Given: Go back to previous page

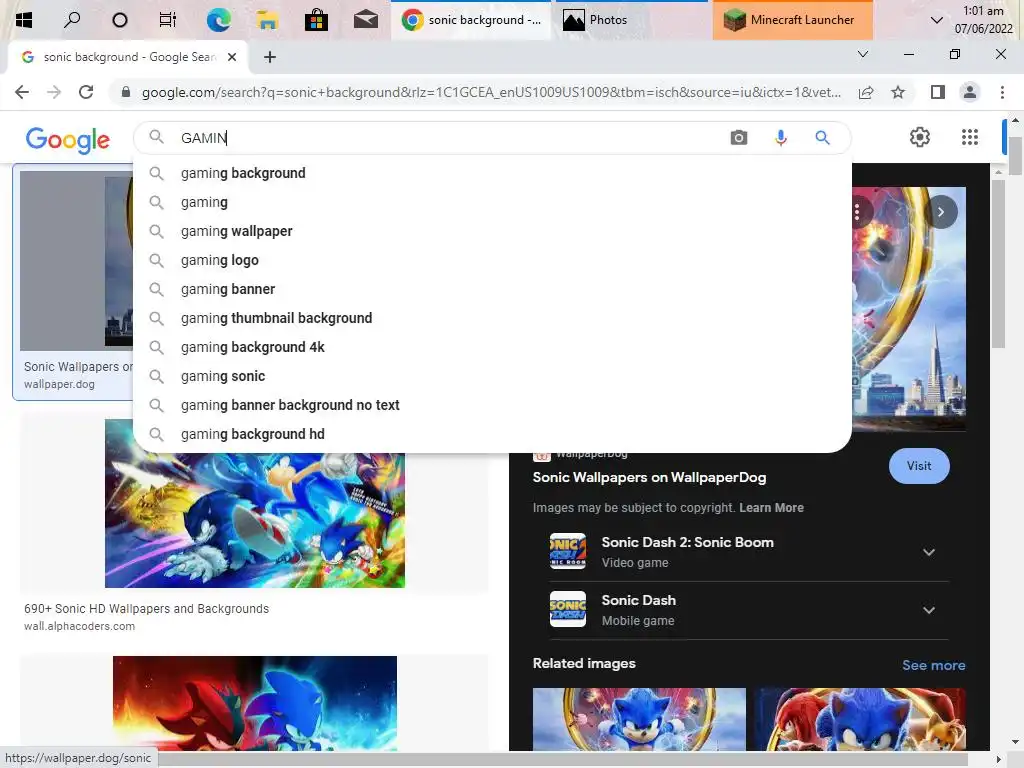Looking at the screenshot, I should tap(22, 92).
